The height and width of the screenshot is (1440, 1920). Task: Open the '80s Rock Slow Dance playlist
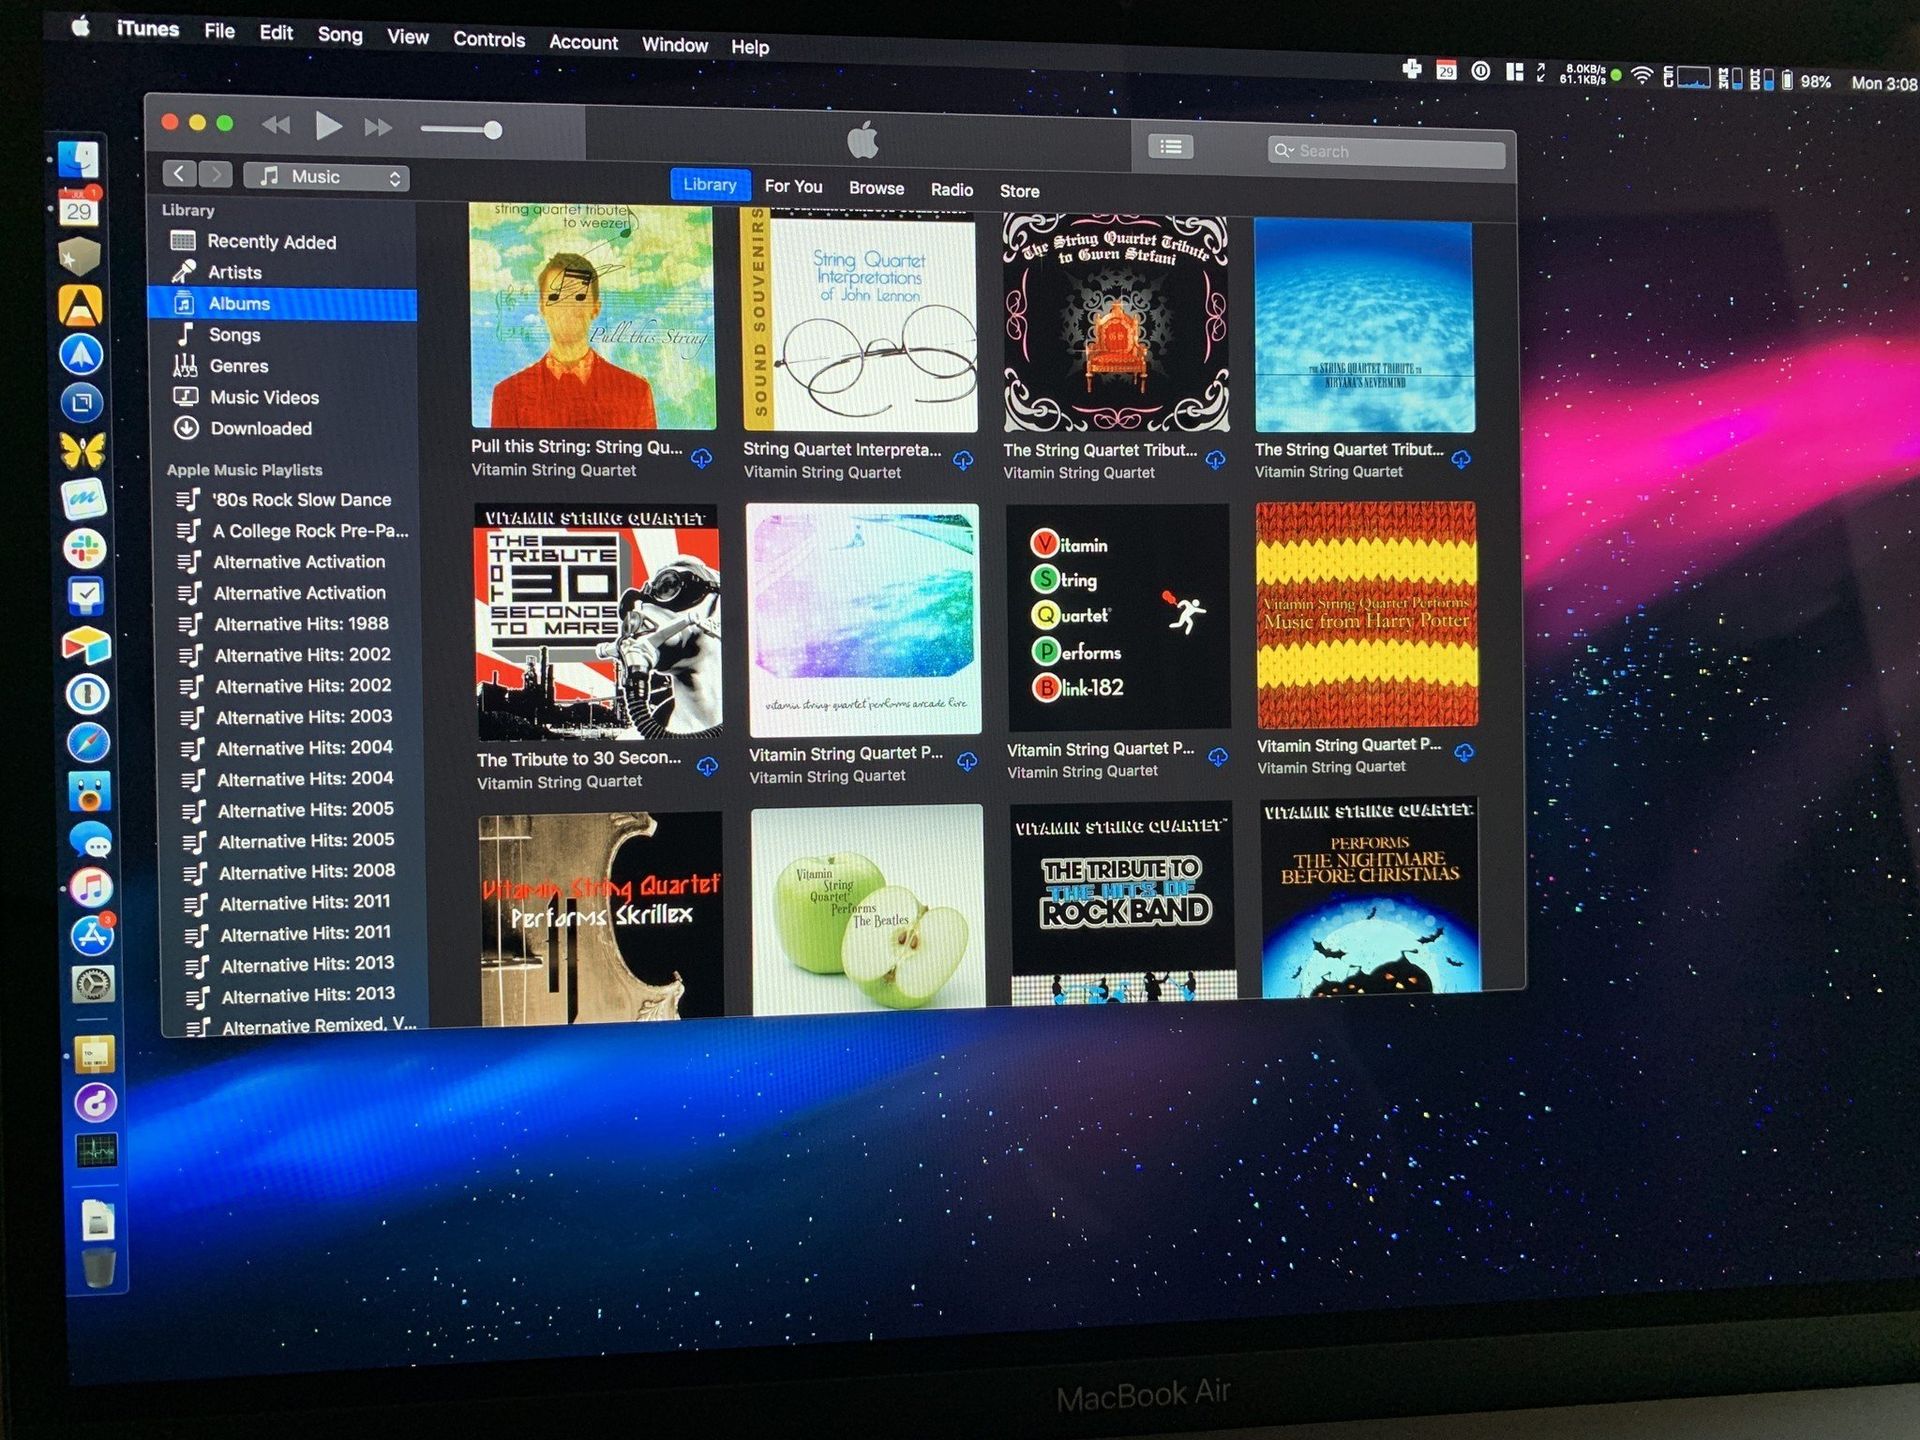[x=302, y=499]
